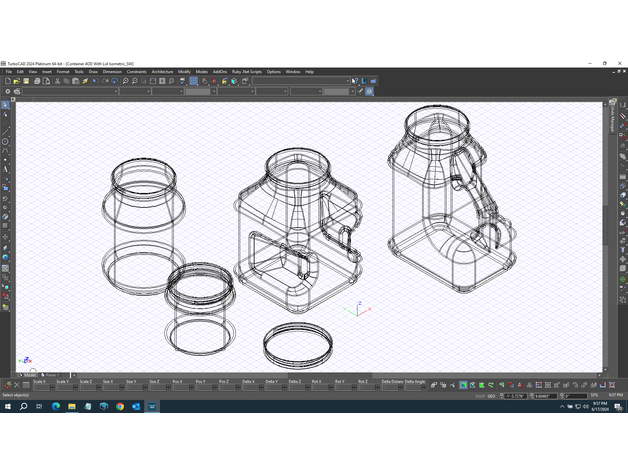This screenshot has width=628, height=472.
Task: Select the arrow Select tool in left toolbar
Action: click(x=5, y=105)
